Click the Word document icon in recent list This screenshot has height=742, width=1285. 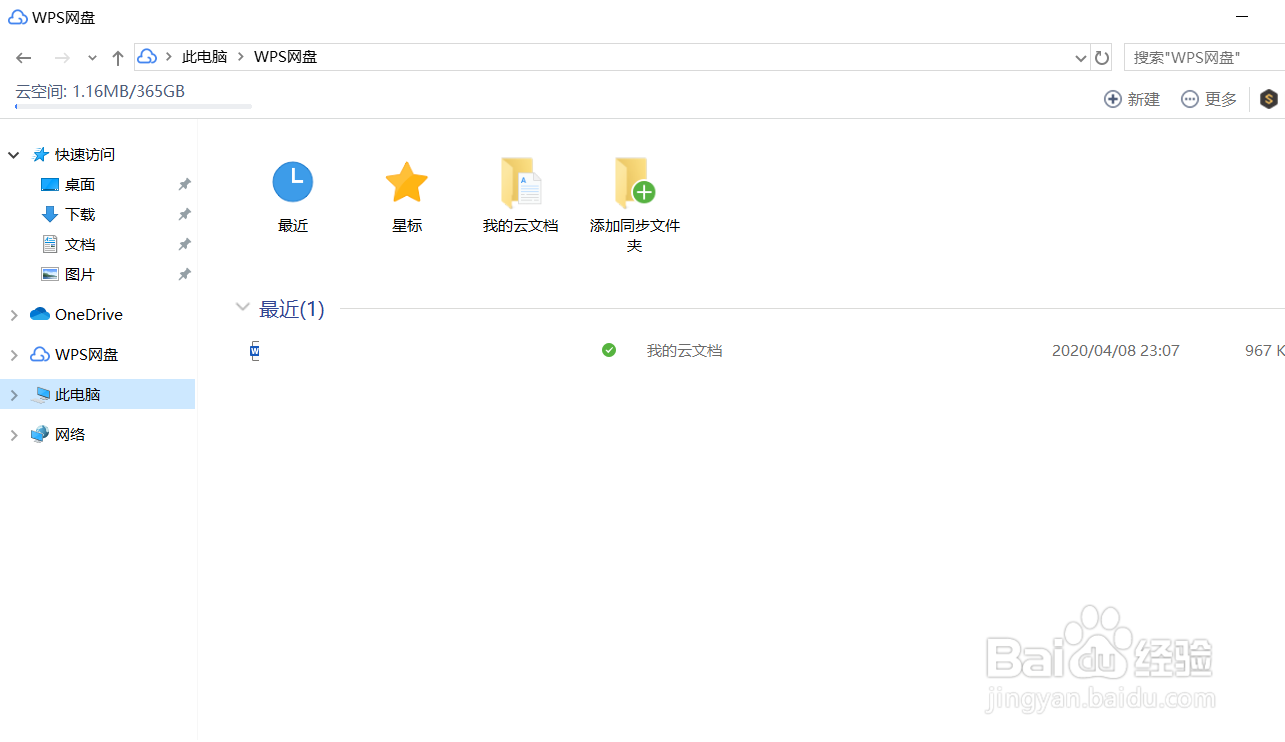click(x=255, y=350)
